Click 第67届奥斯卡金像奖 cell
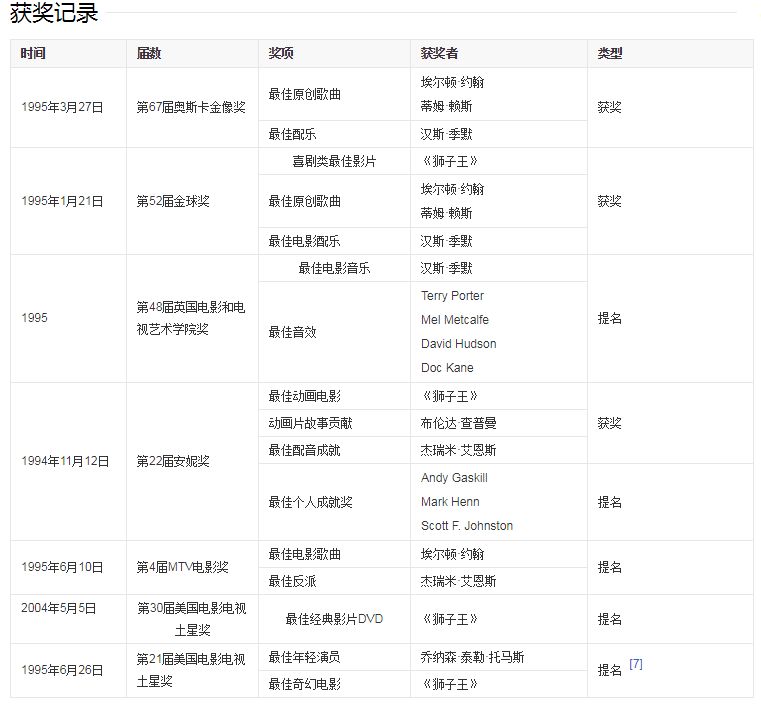761x704 pixels. coord(191,107)
